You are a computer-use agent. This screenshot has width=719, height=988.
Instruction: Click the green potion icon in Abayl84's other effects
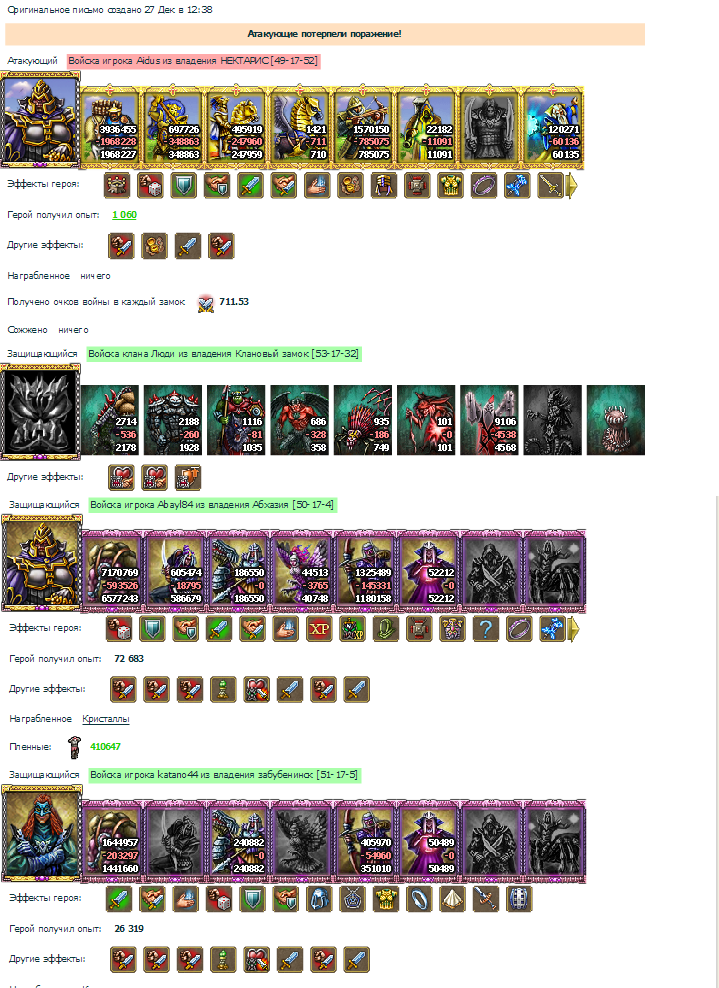pos(223,689)
